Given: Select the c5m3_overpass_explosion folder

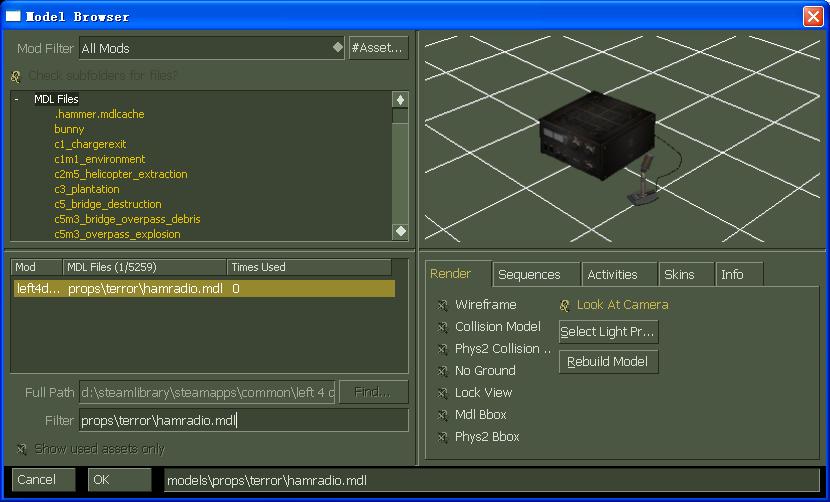Looking at the screenshot, I should [117, 234].
